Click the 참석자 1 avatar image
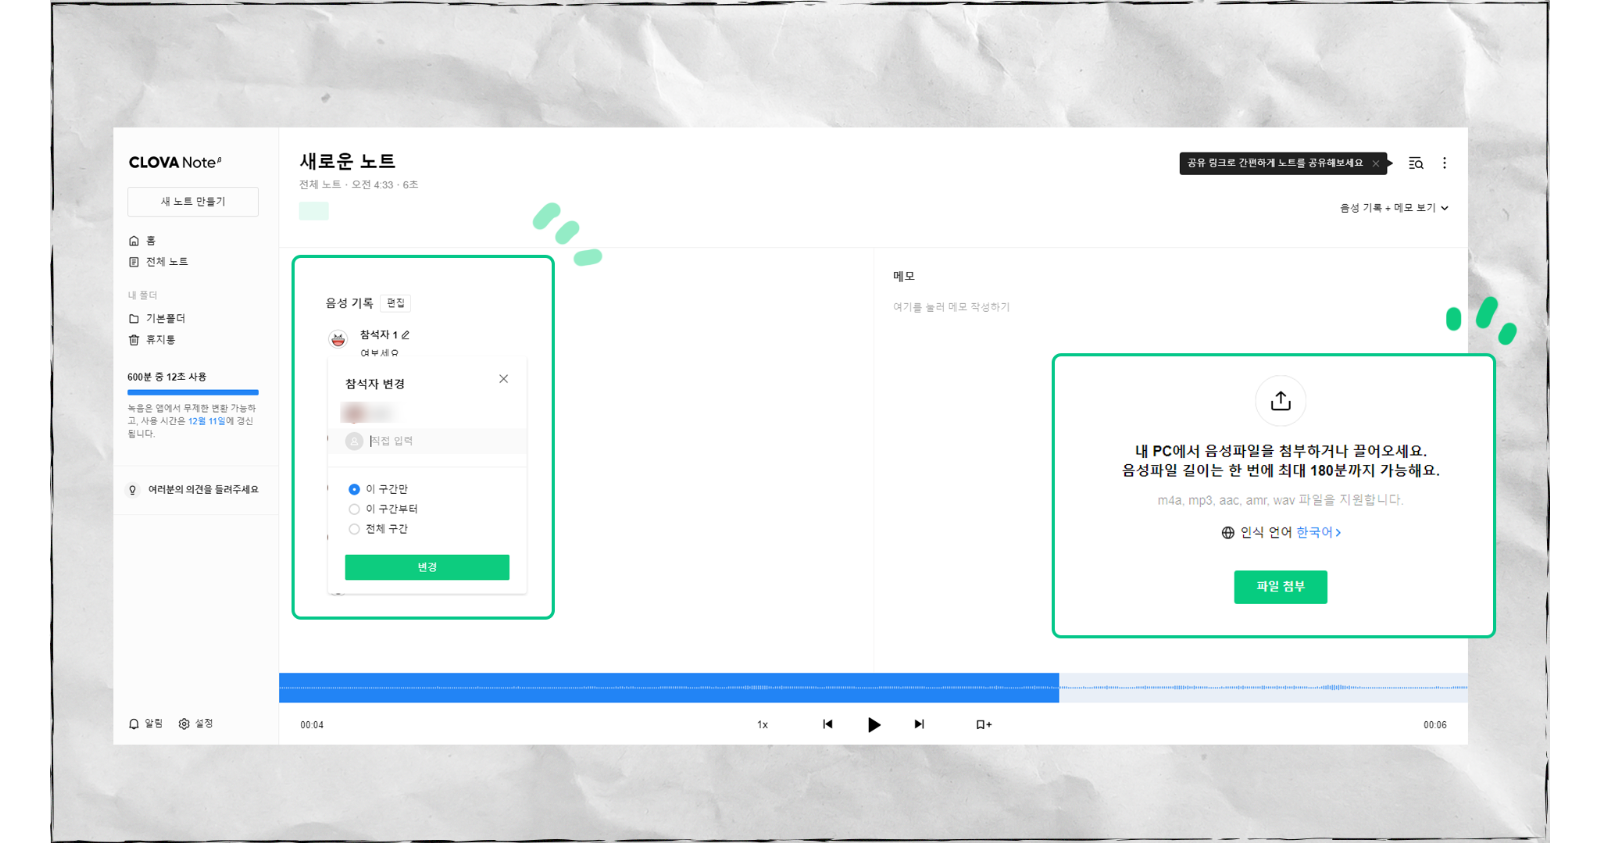Screen dimensions: 1600x843 tap(338, 340)
